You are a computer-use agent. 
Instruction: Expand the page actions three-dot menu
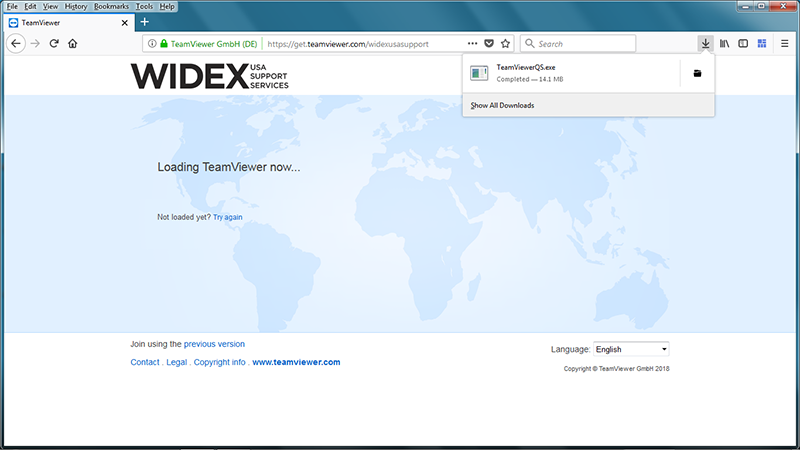coord(472,44)
